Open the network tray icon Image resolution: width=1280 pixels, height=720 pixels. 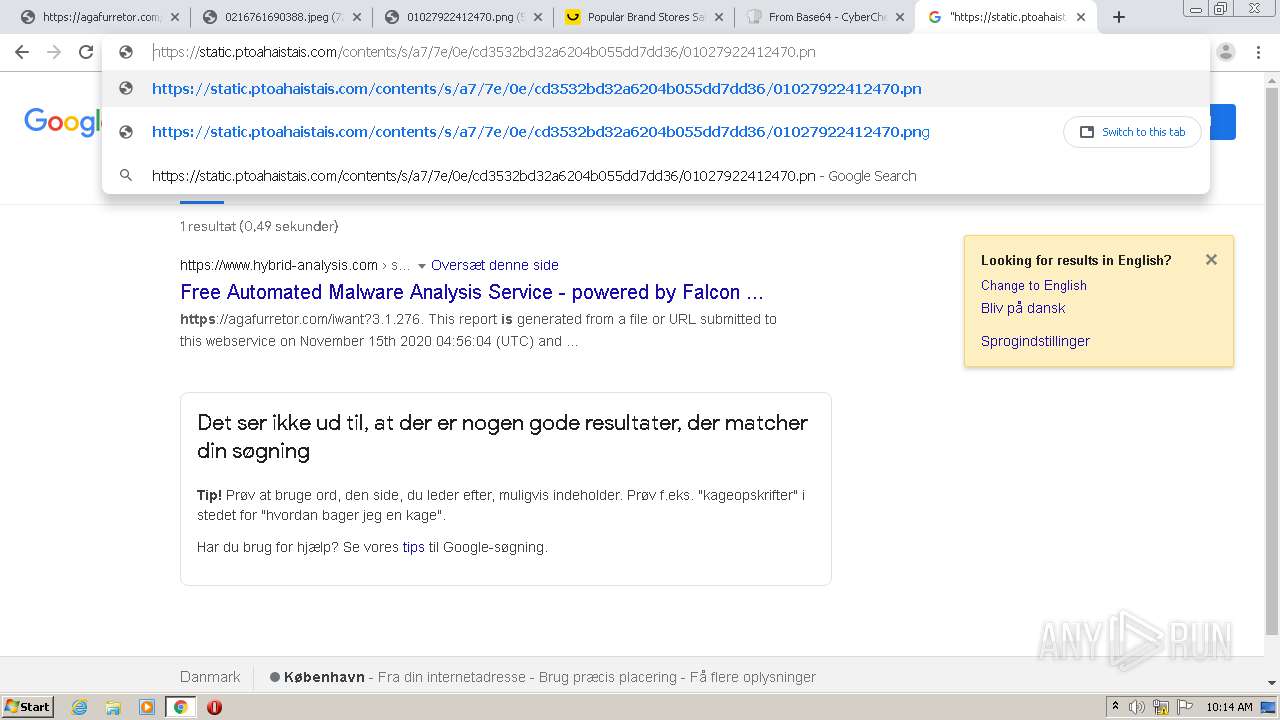click(1161, 707)
